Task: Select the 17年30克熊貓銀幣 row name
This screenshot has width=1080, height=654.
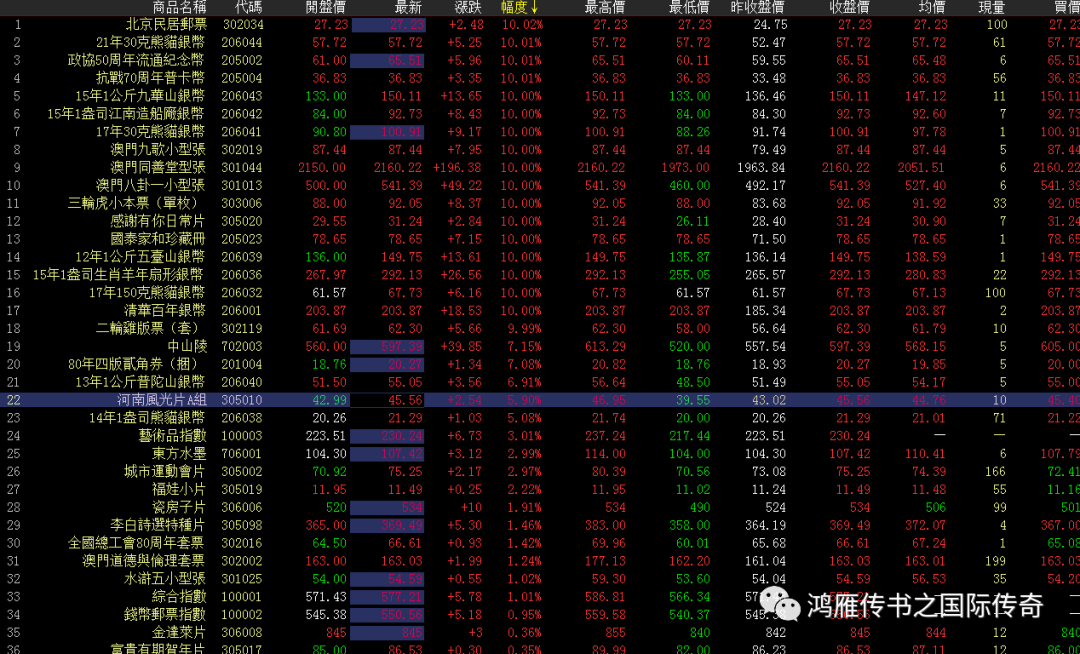Action: point(151,131)
